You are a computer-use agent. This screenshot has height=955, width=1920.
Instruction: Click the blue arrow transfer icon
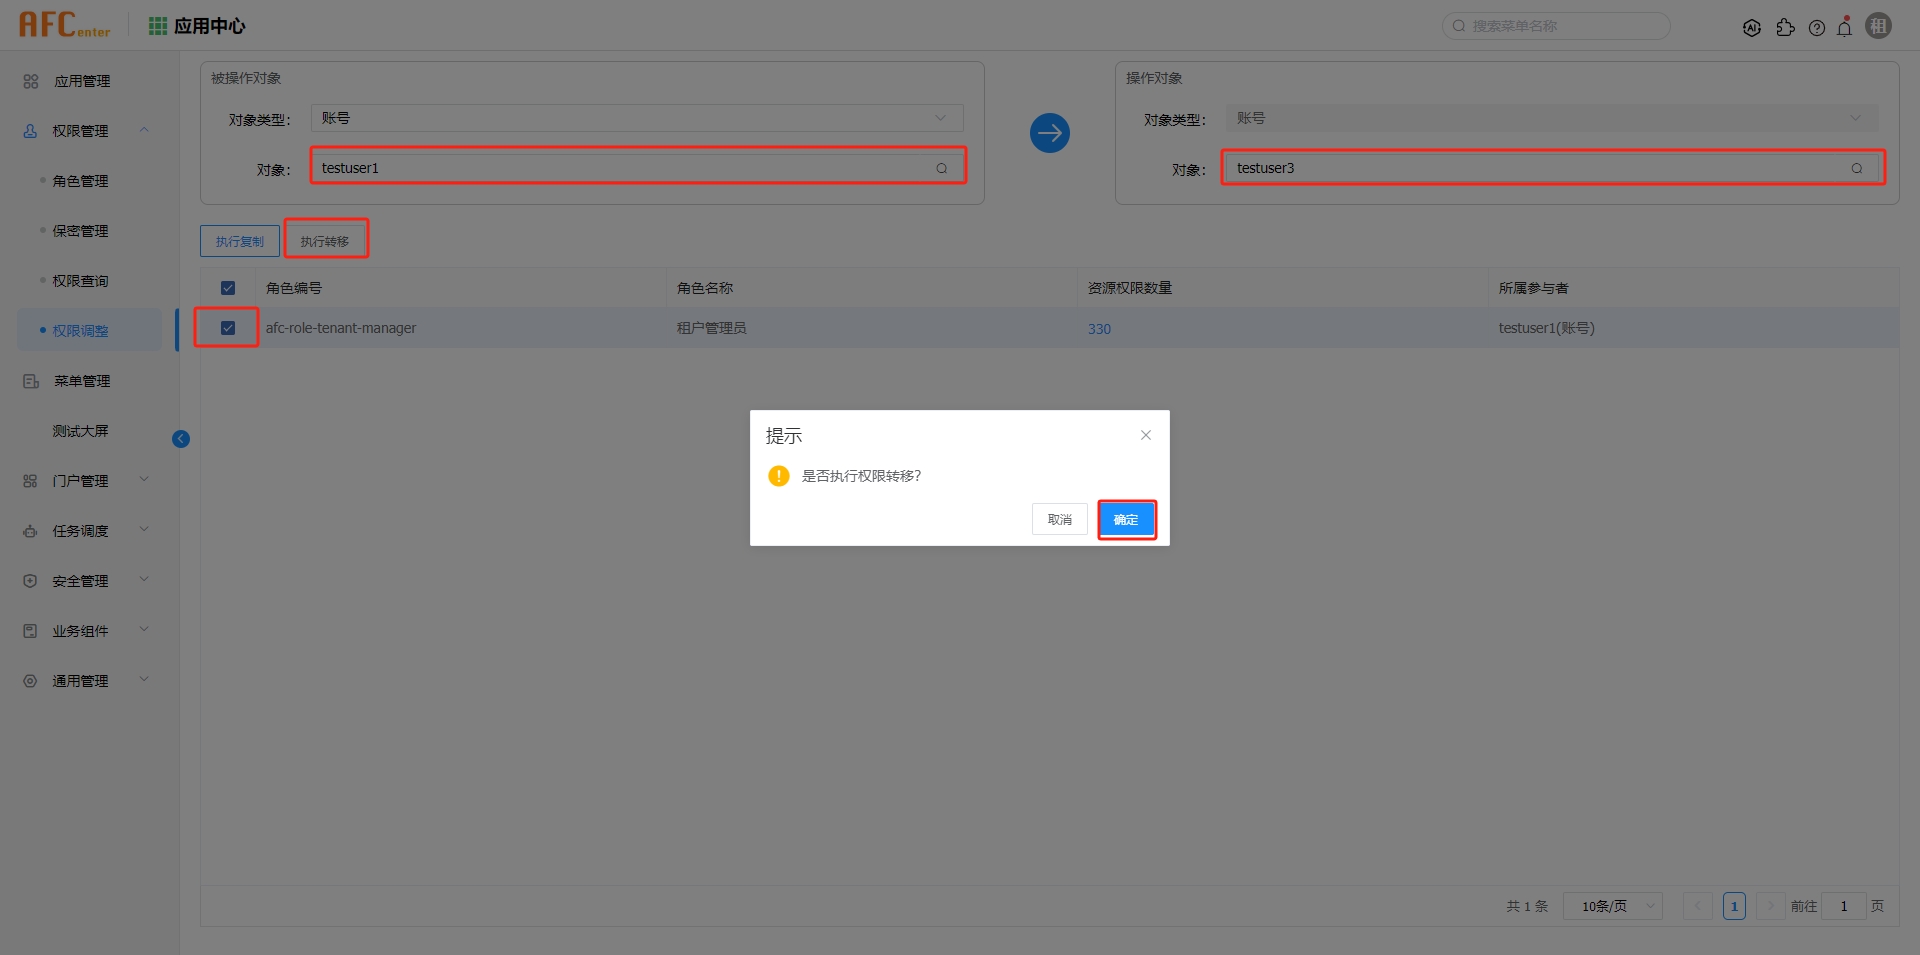pyautogui.click(x=1049, y=133)
